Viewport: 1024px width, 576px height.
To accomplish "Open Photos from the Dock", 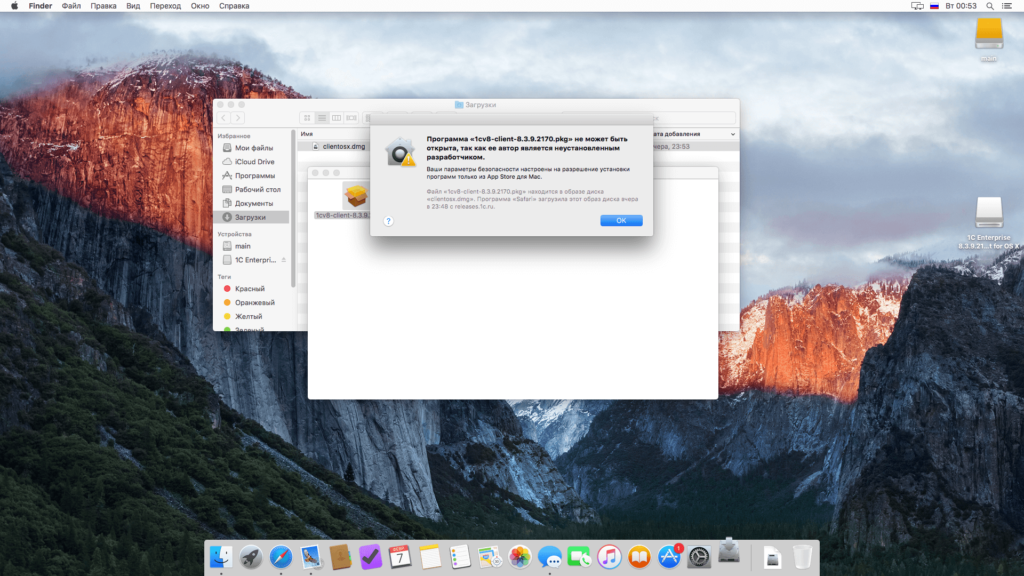I will pyautogui.click(x=520, y=557).
